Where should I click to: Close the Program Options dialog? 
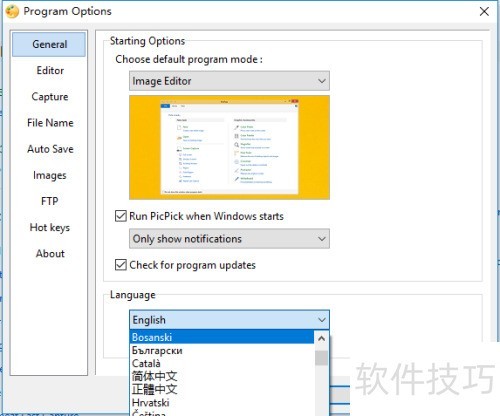click(484, 12)
